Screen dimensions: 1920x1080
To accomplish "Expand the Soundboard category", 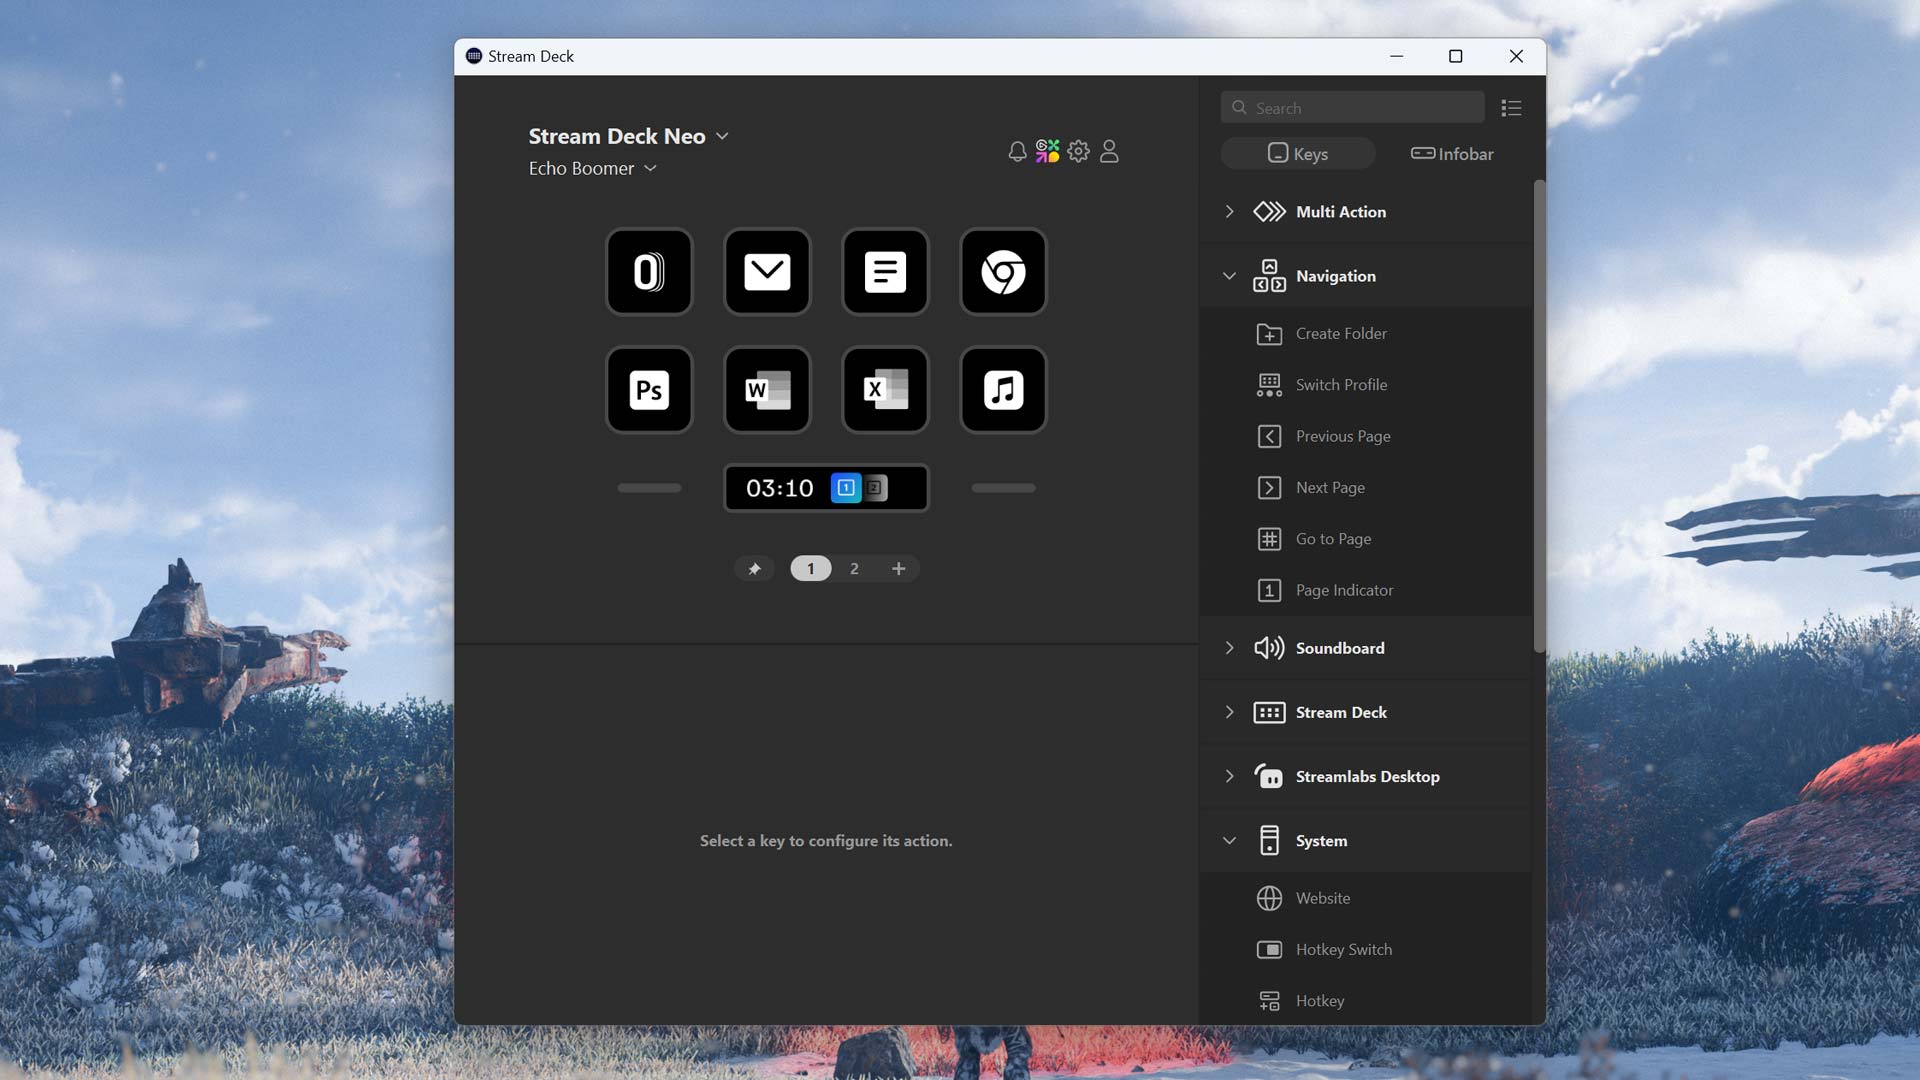I will pyautogui.click(x=1228, y=647).
